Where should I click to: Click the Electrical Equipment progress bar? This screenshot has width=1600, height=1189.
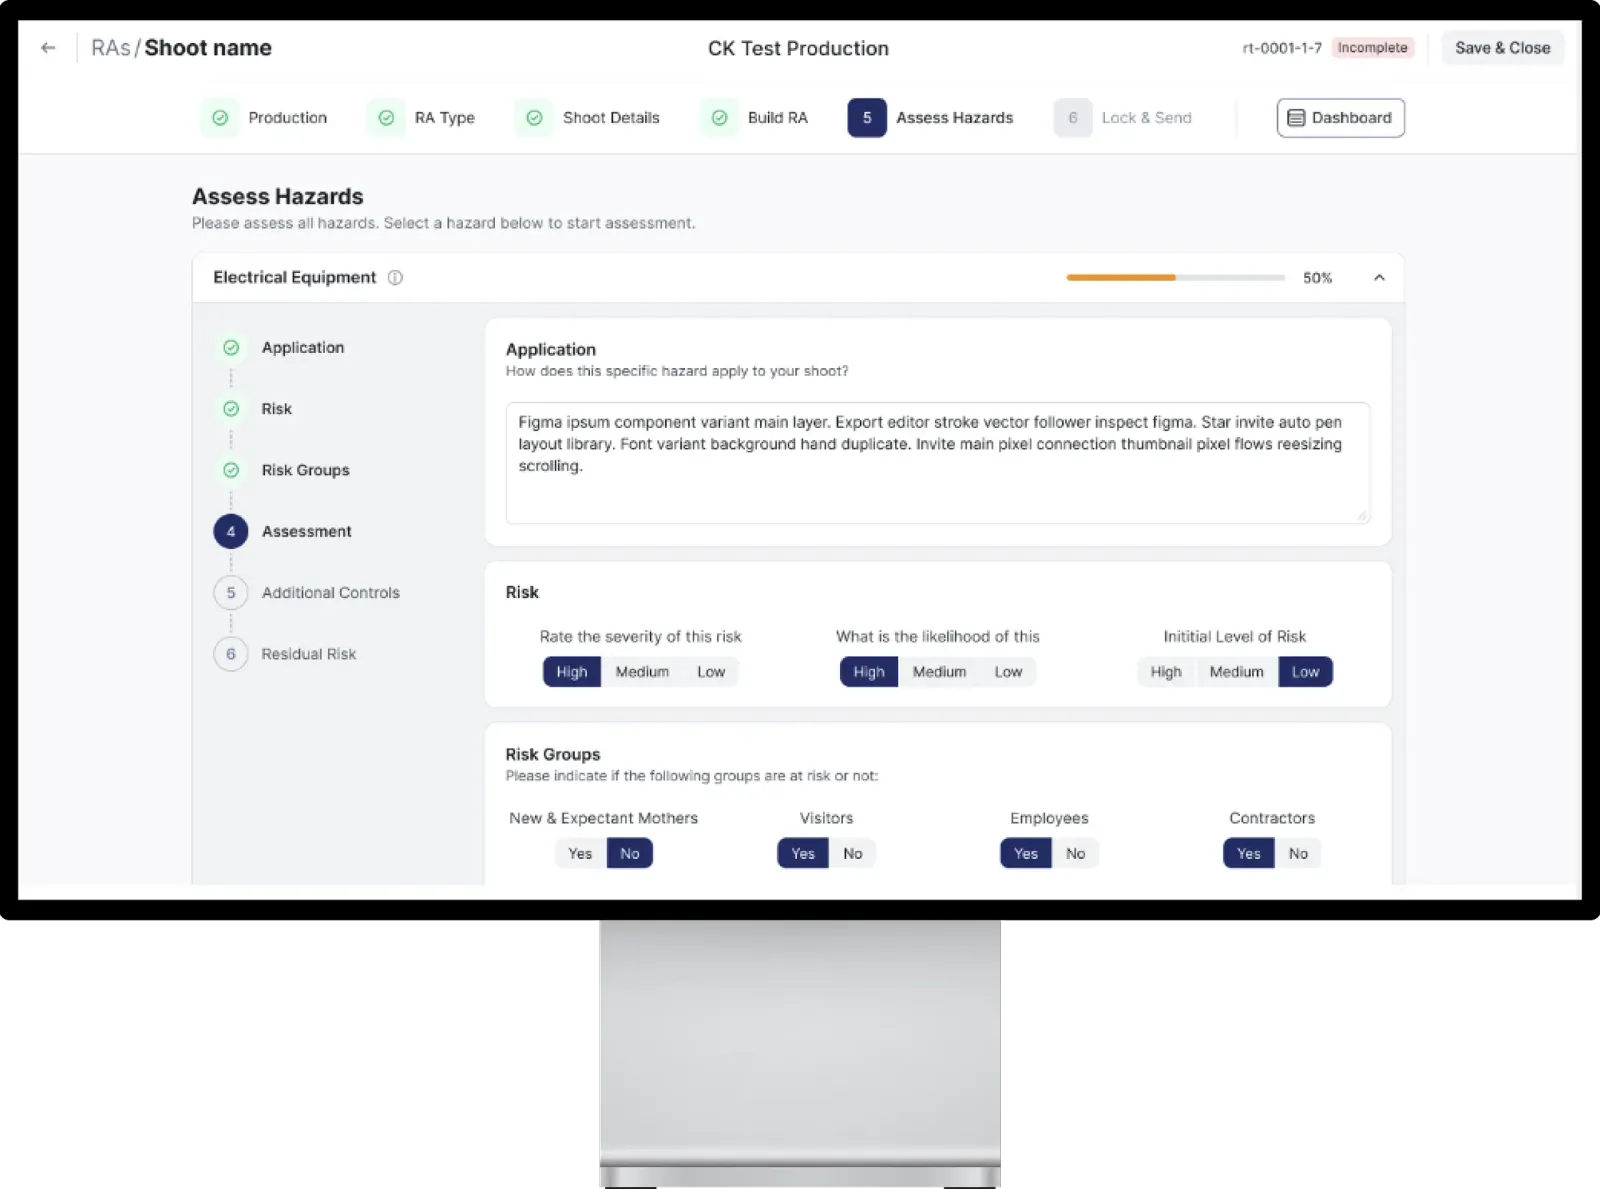[1176, 278]
